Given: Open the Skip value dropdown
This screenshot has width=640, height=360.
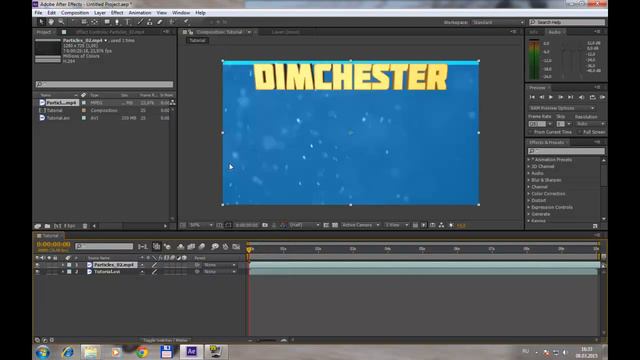Looking at the screenshot, I should click(x=569, y=124).
